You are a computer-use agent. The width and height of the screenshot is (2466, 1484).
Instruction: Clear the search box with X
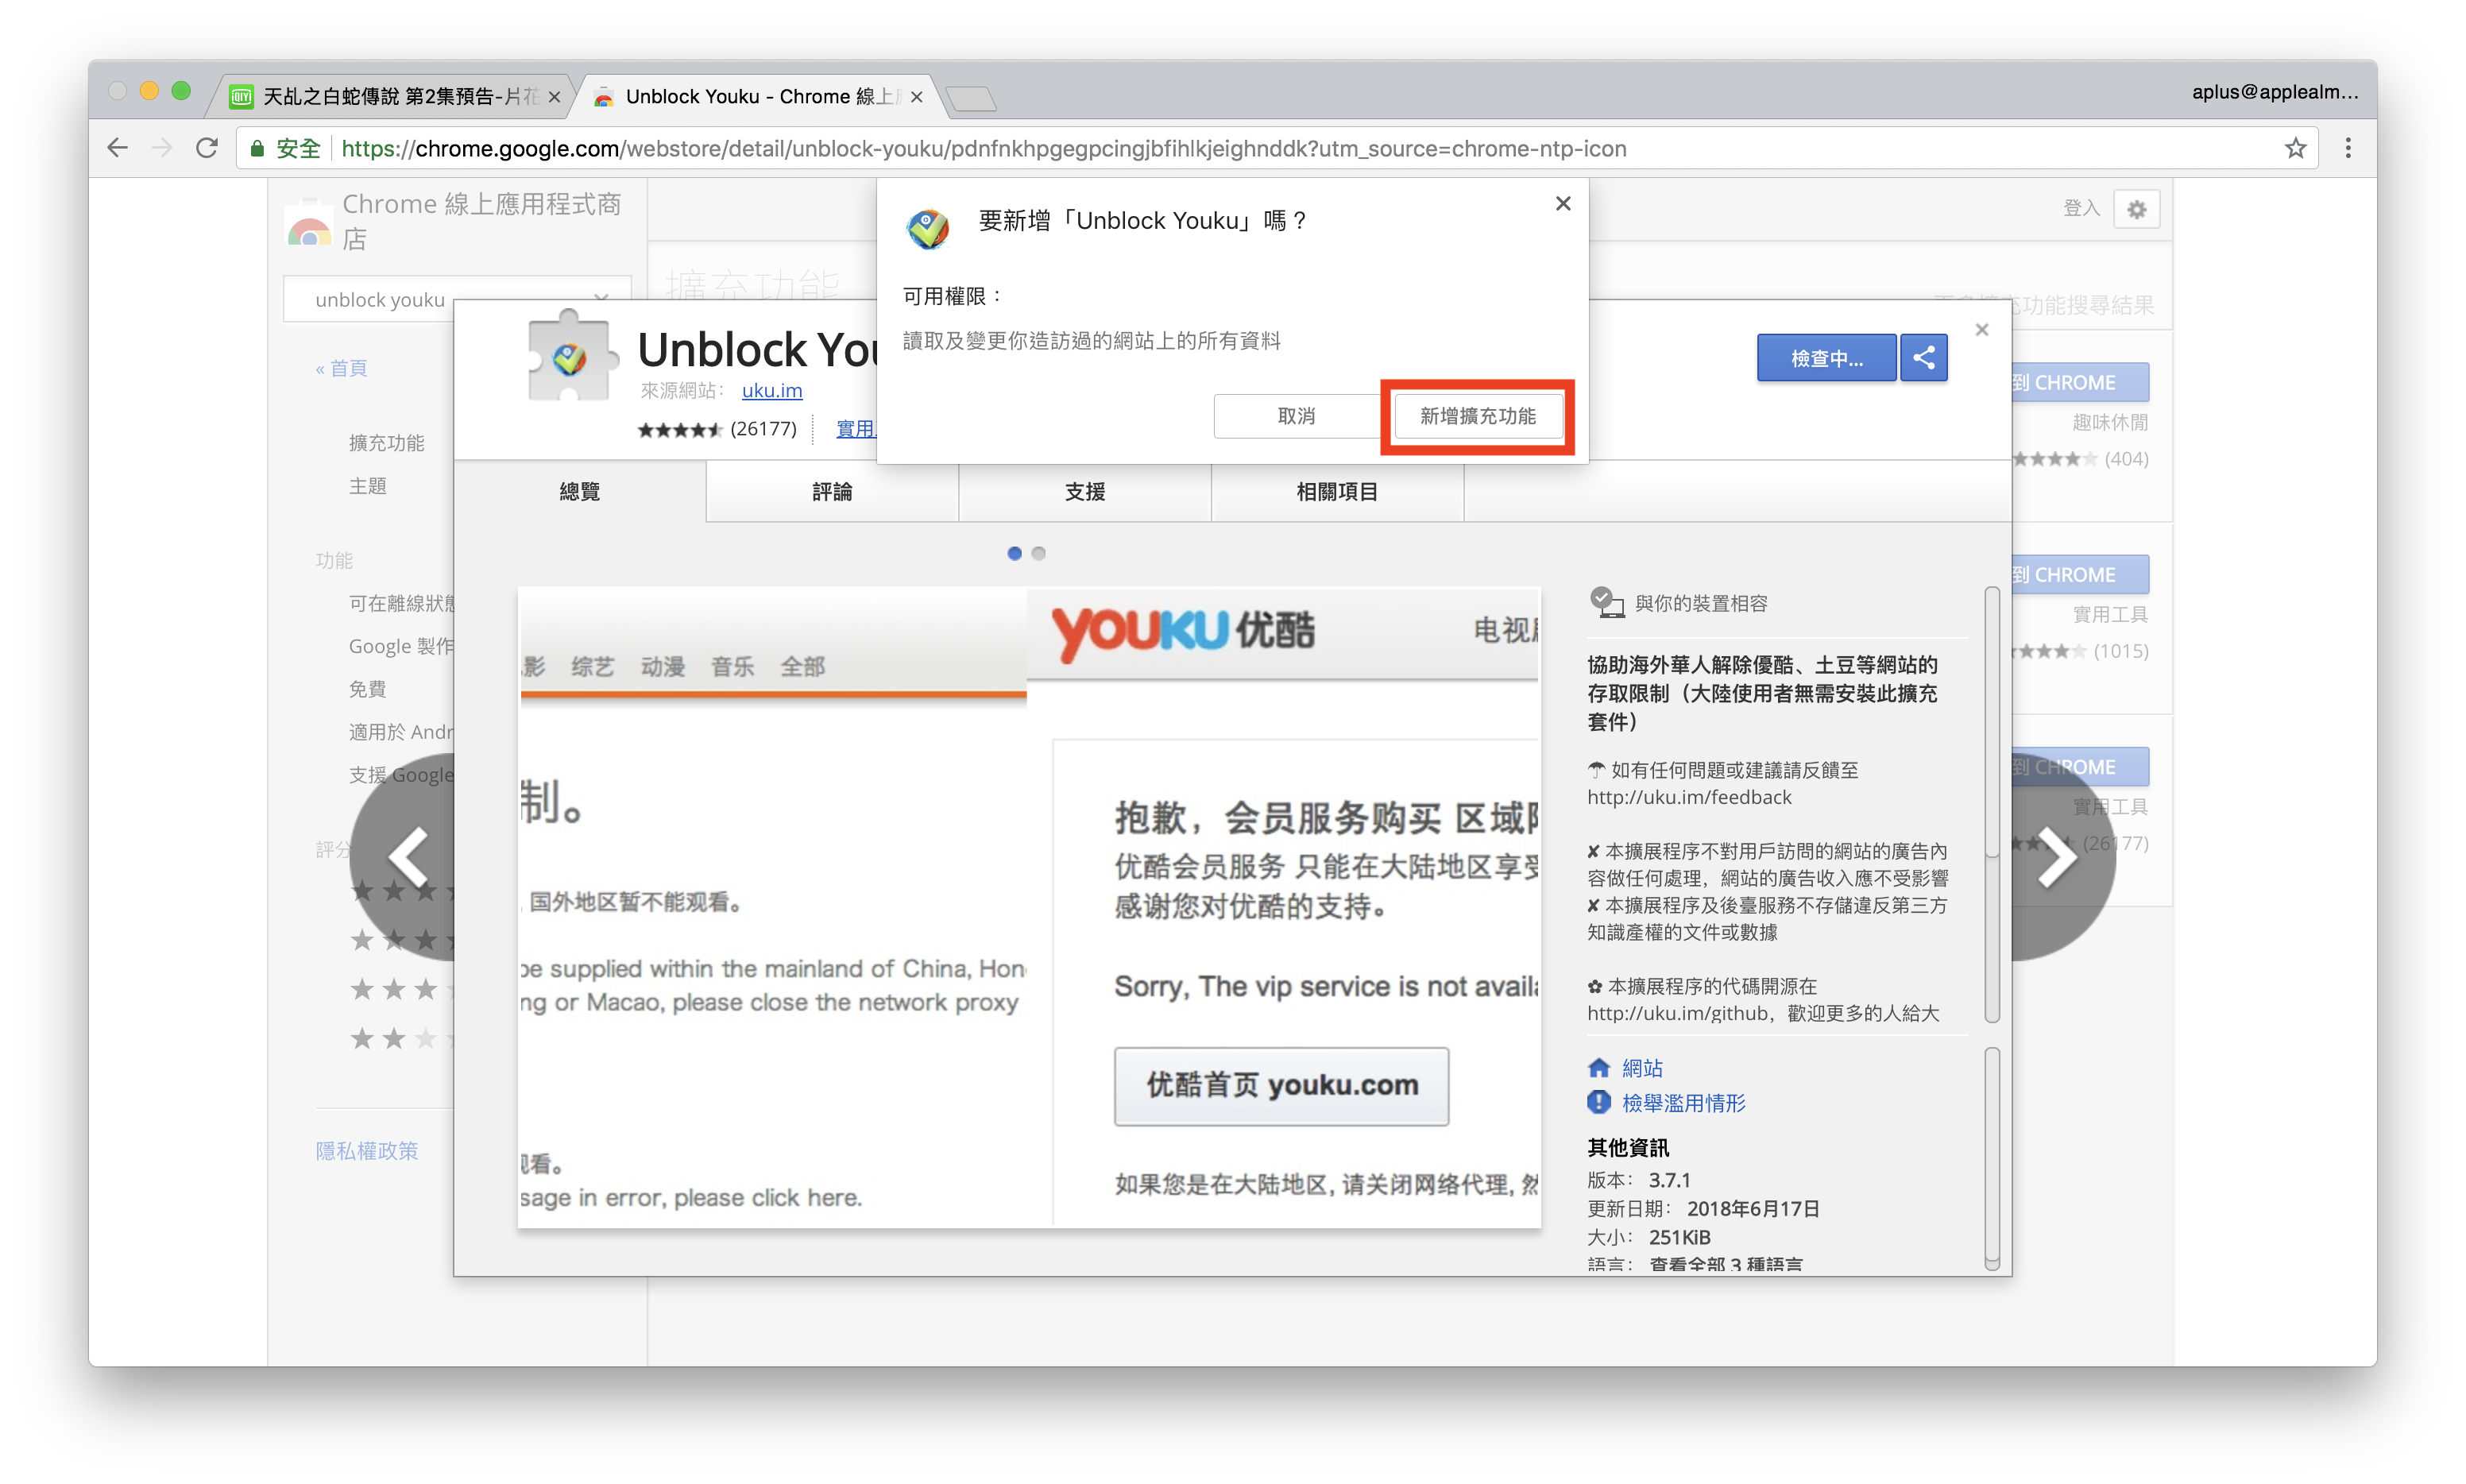coord(601,298)
